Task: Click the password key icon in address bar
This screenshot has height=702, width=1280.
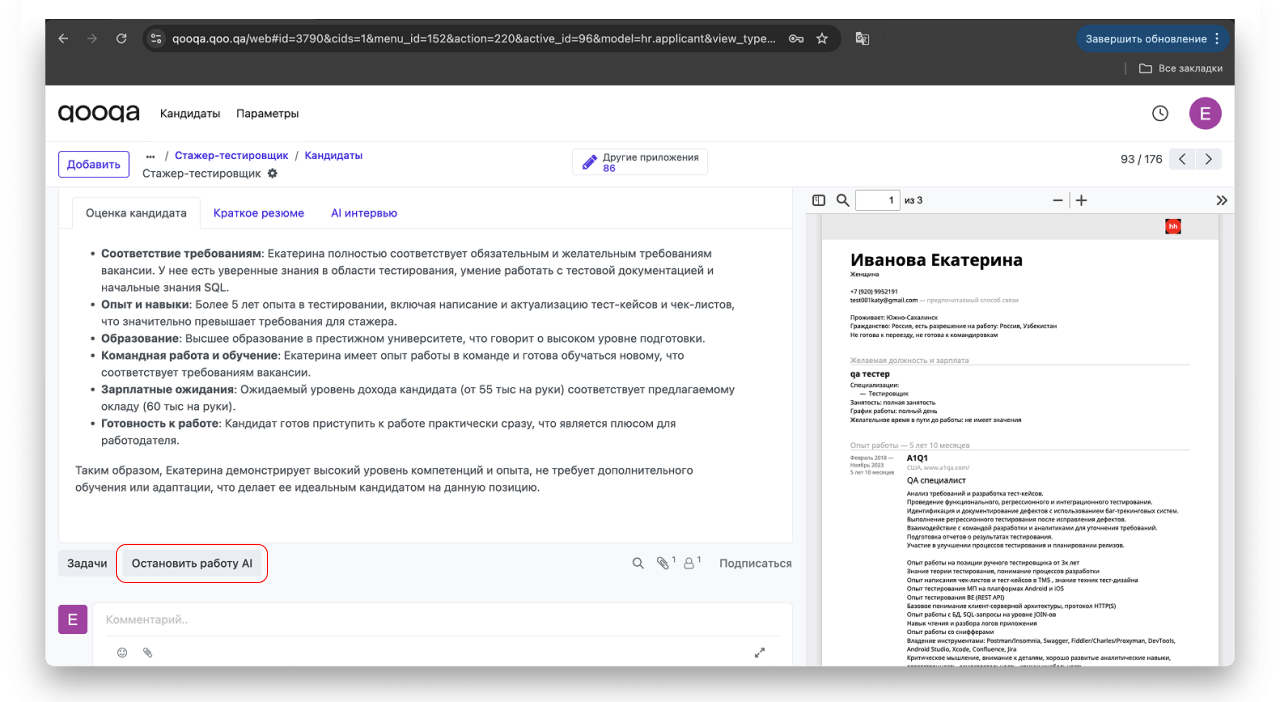Action: tap(796, 39)
